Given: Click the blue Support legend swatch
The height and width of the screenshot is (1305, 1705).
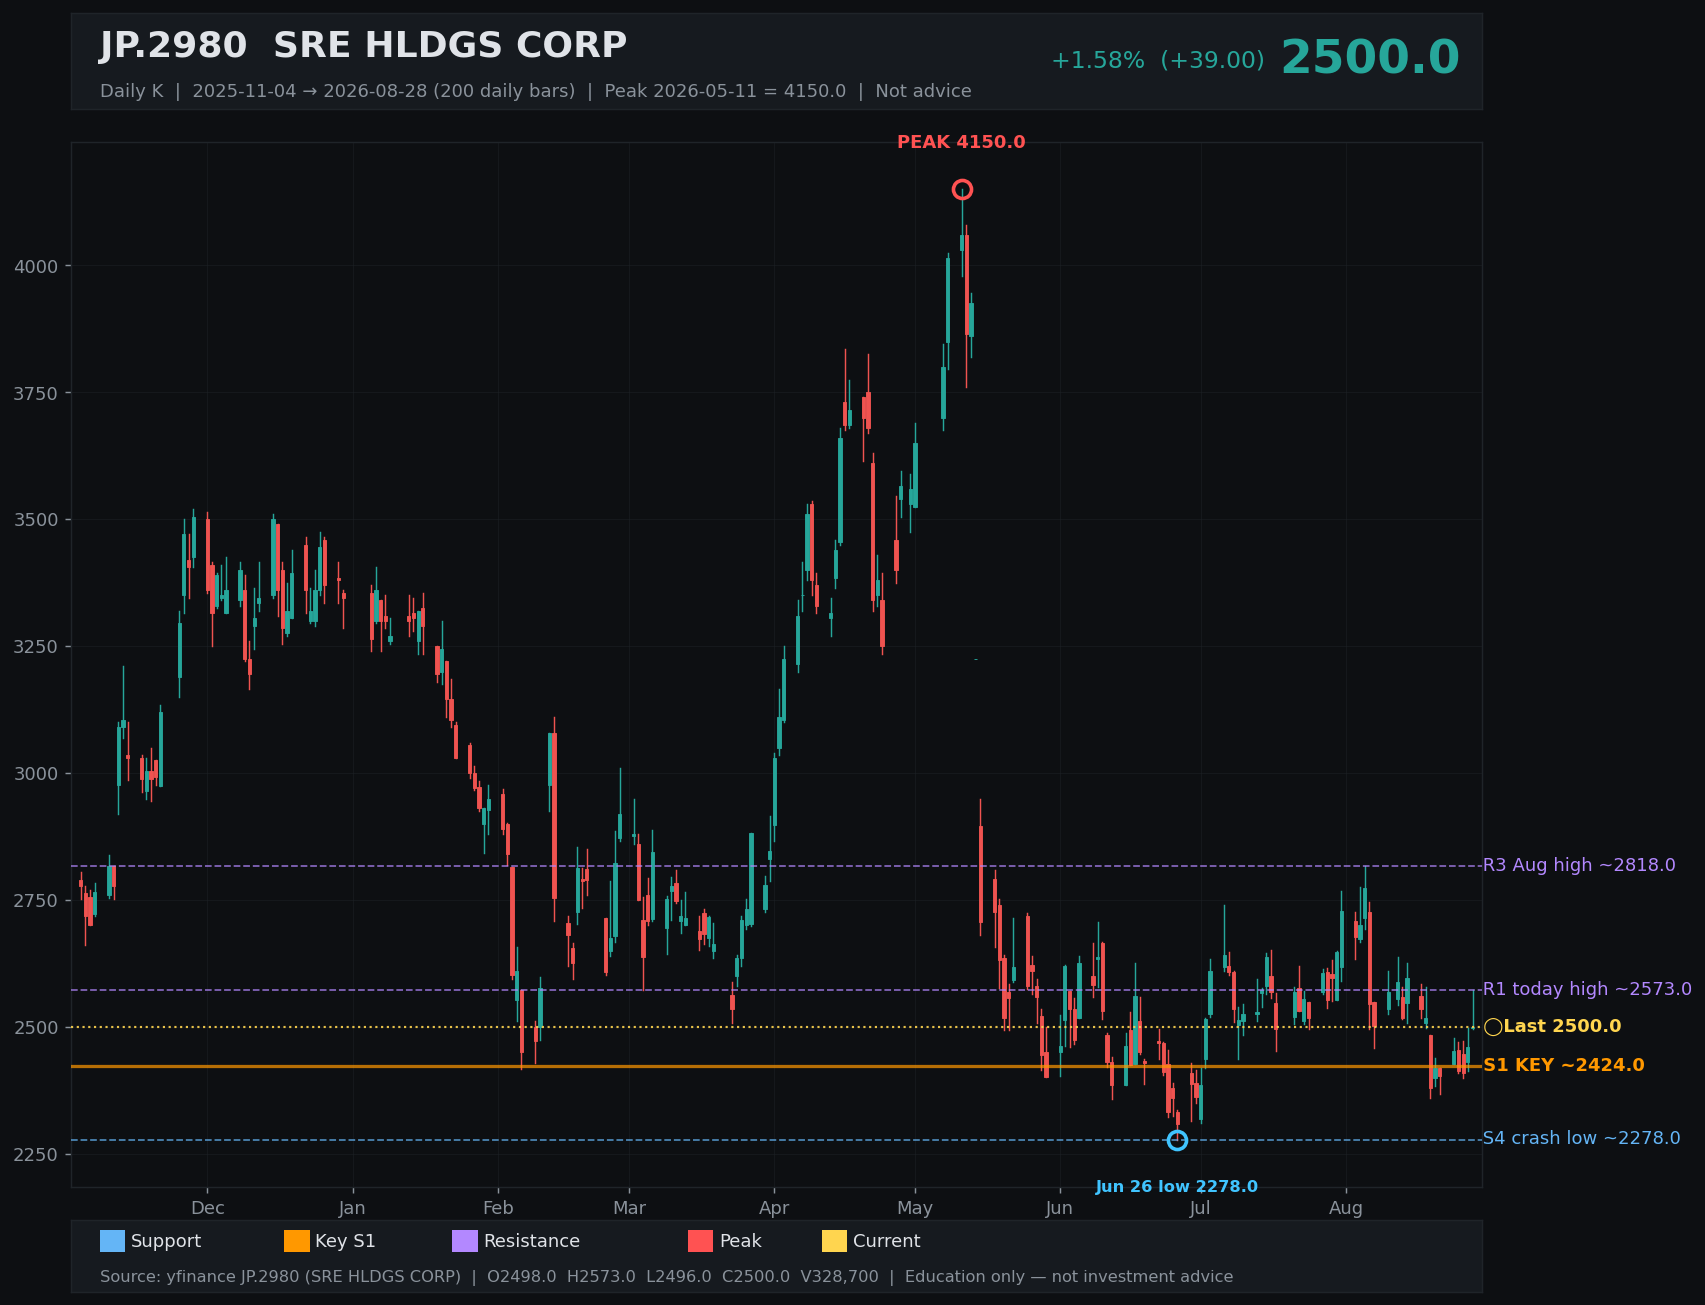Looking at the screenshot, I should pyautogui.click(x=112, y=1241).
